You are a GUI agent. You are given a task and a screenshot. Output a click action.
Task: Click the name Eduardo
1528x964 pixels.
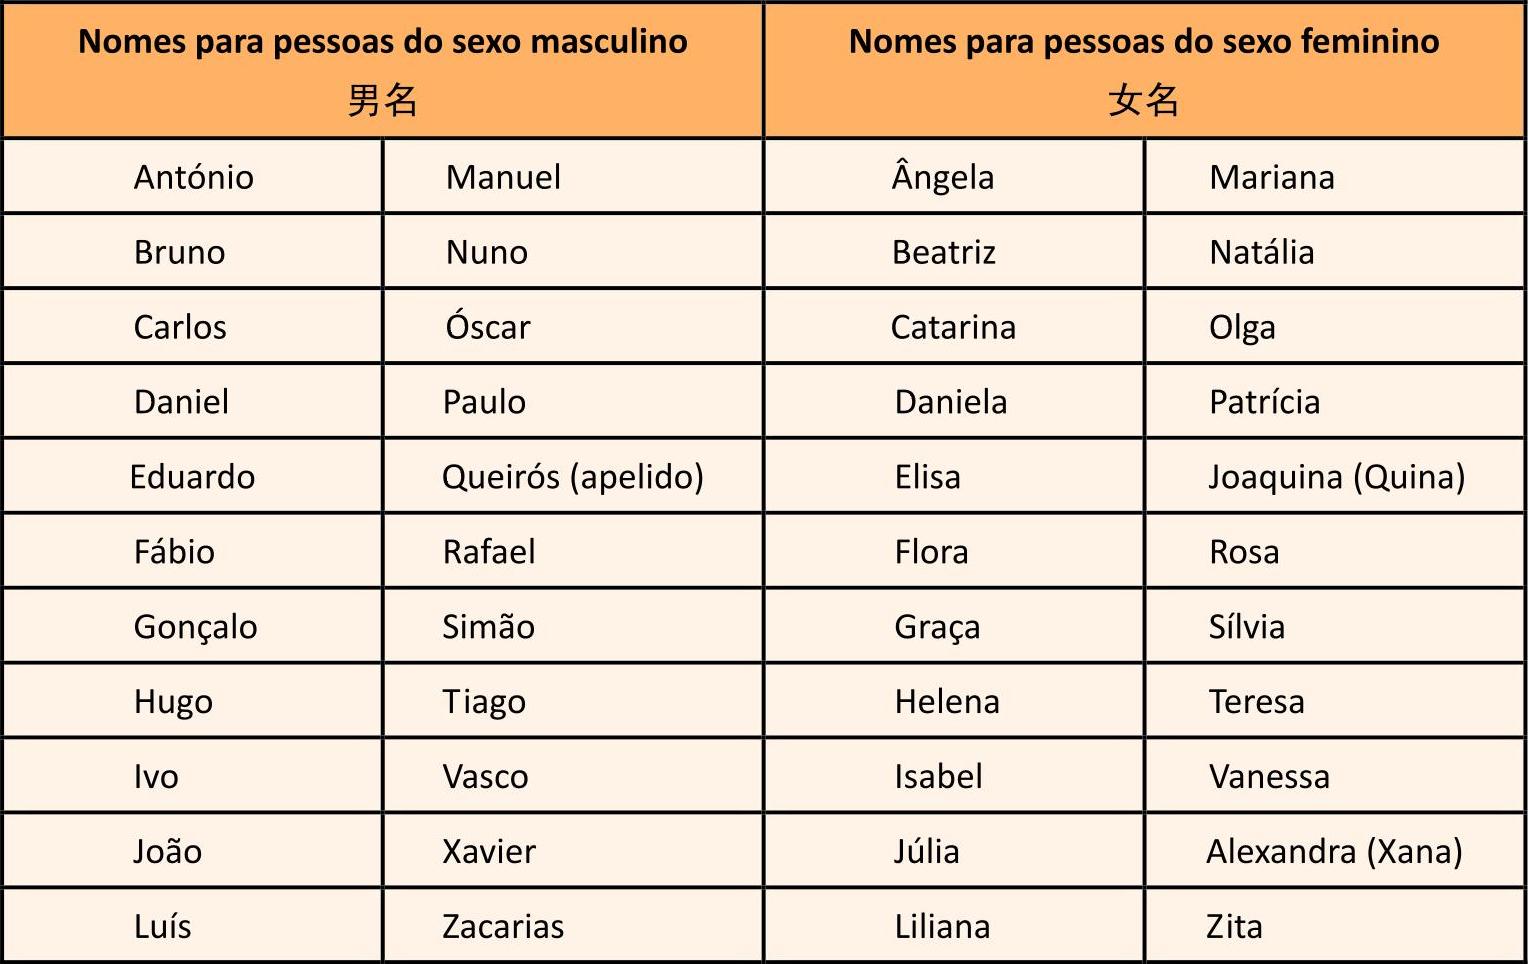point(192,477)
